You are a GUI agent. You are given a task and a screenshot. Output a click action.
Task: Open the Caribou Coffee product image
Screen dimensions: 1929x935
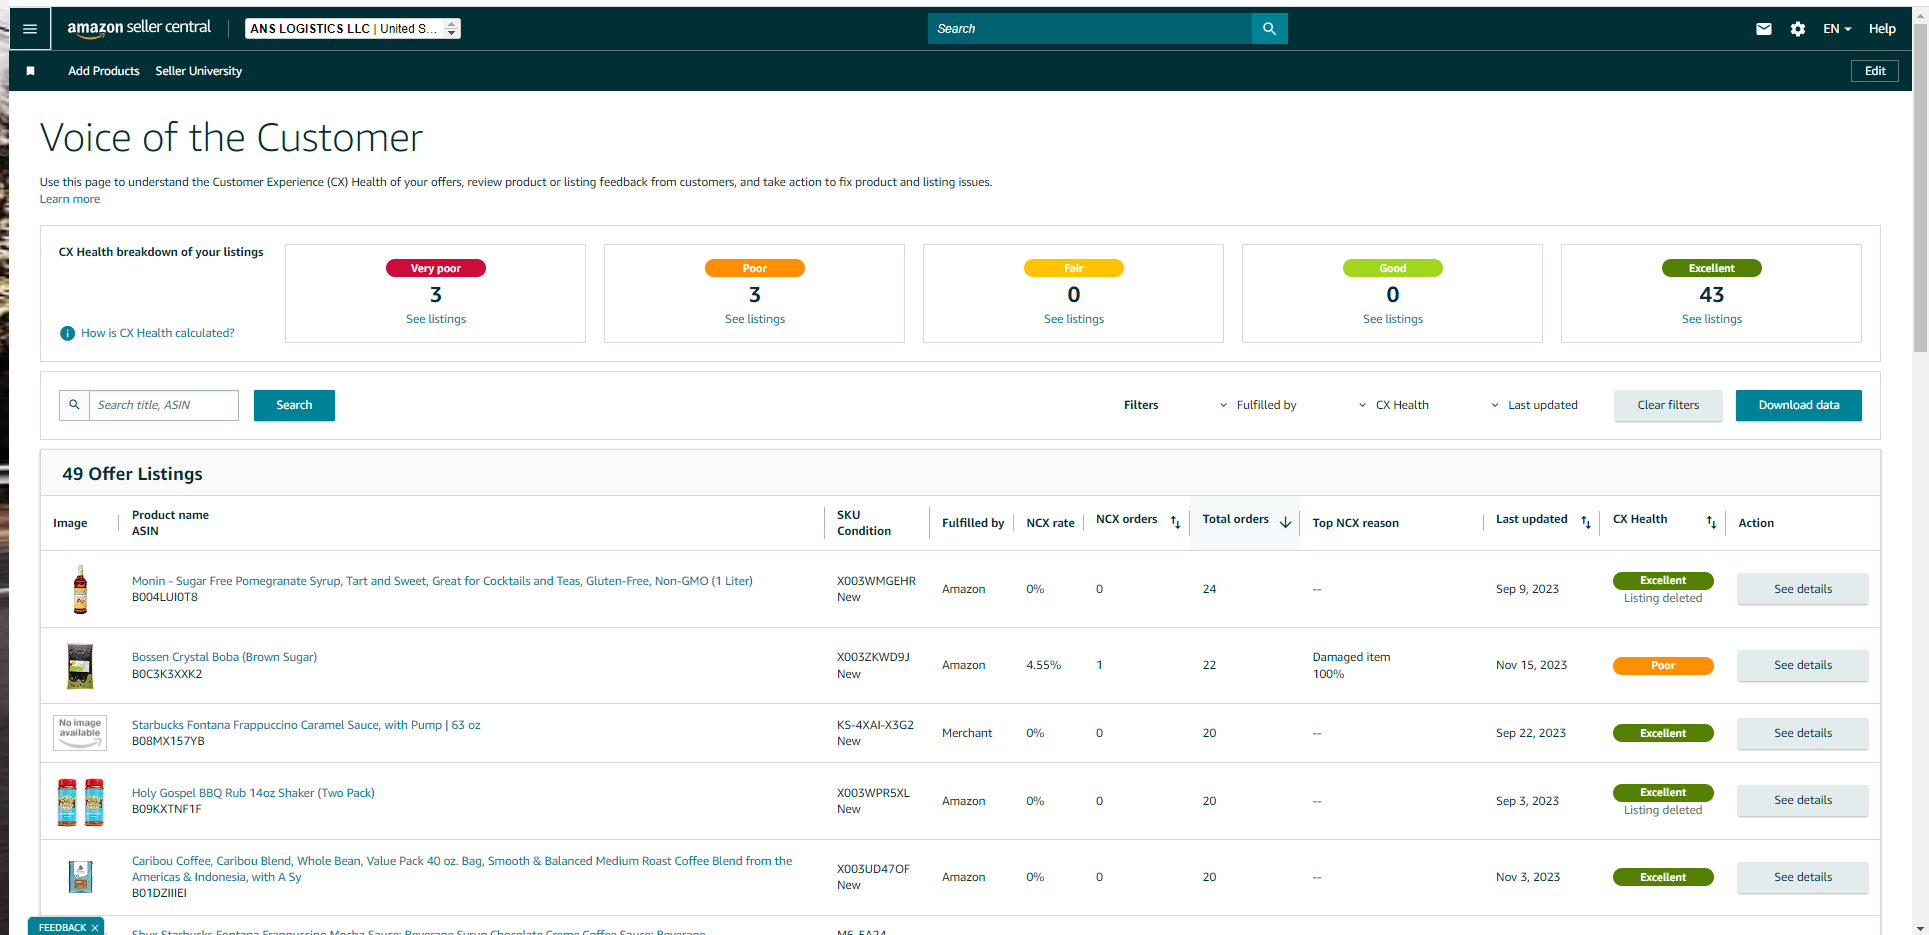pos(80,877)
